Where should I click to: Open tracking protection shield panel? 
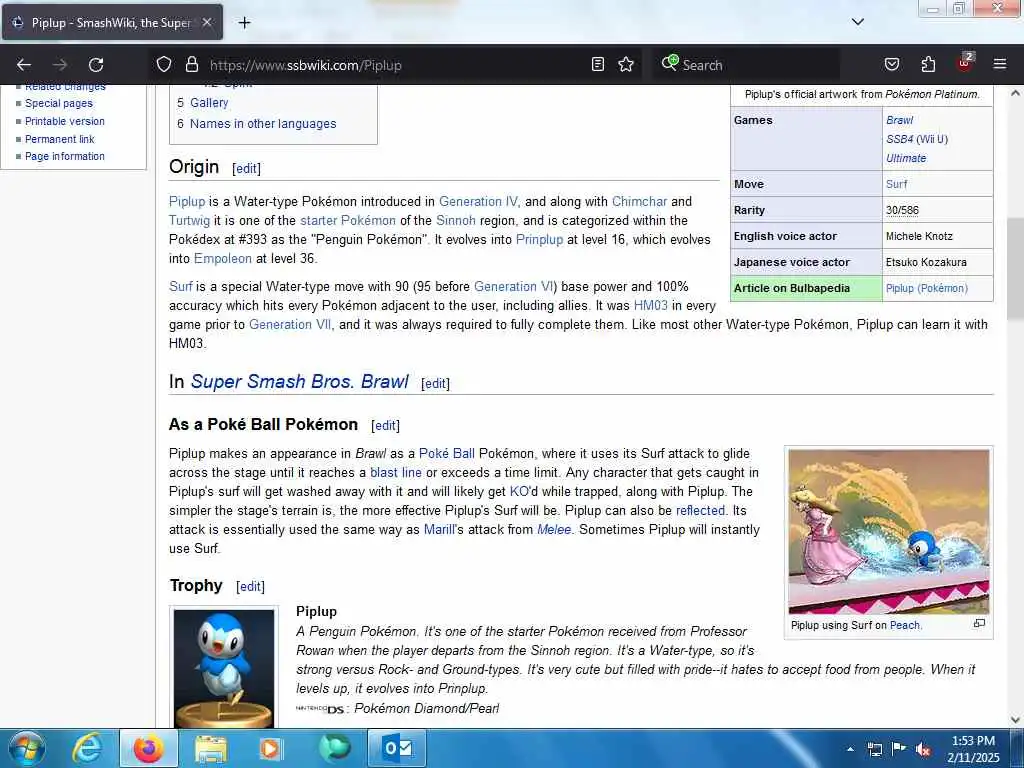164,64
